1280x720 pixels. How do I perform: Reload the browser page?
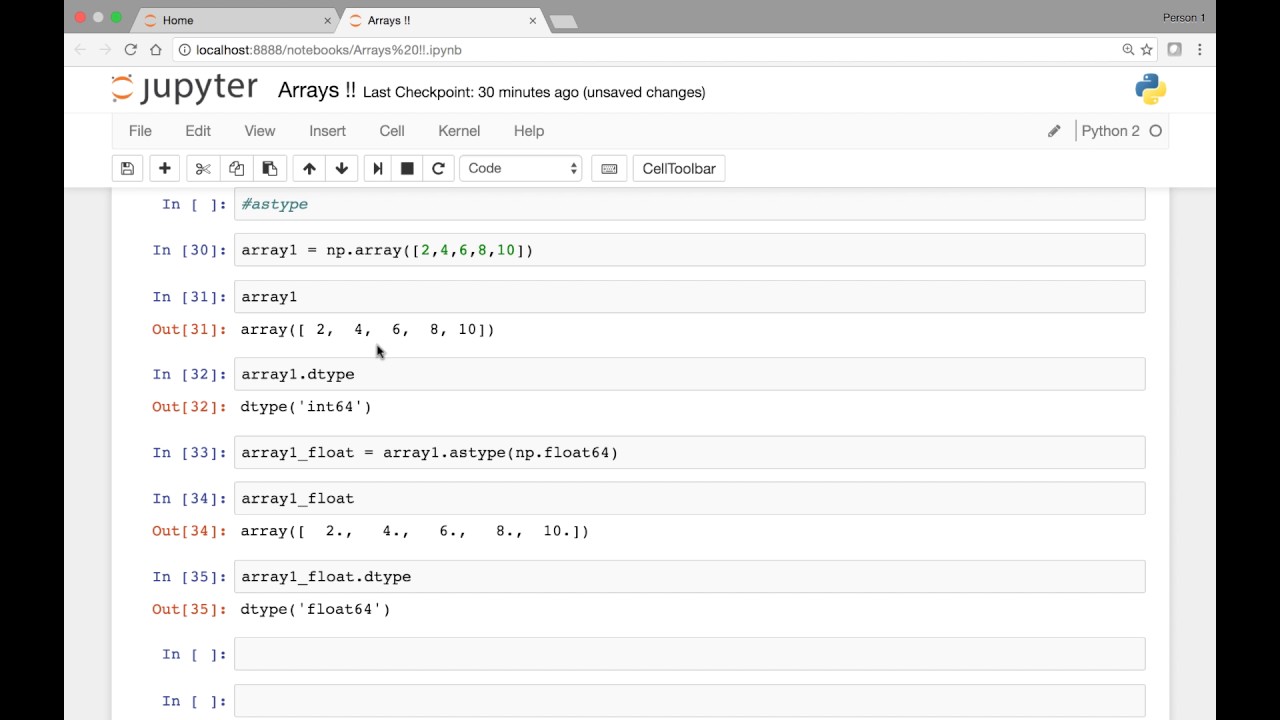[131, 49]
